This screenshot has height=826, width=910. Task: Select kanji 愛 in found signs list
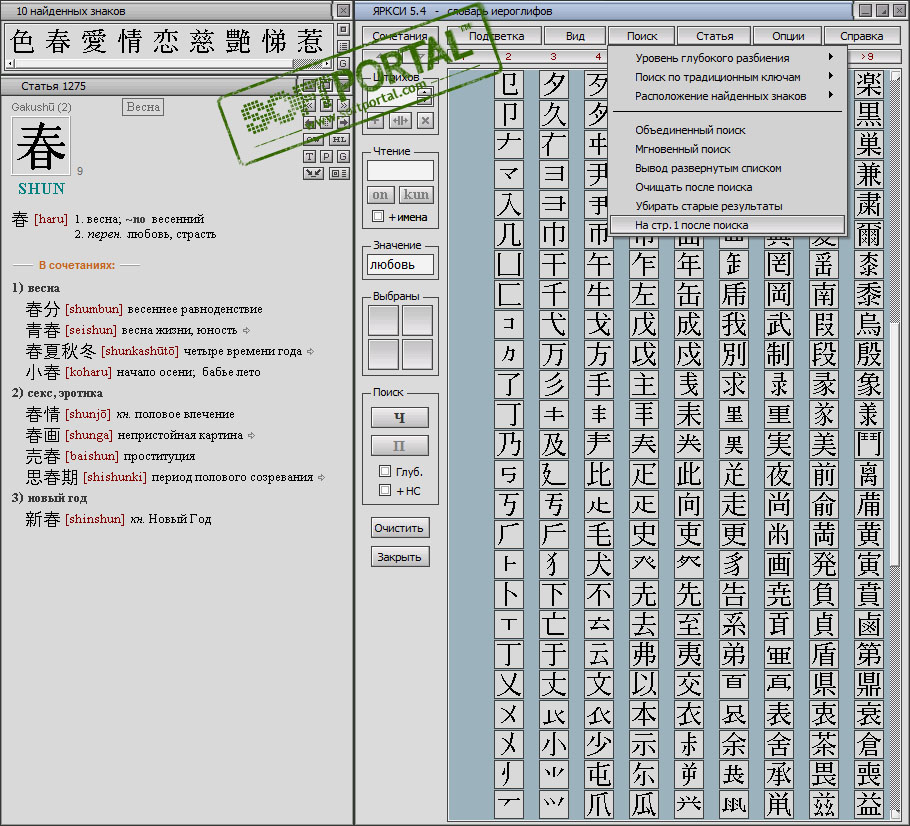tap(94, 41)
